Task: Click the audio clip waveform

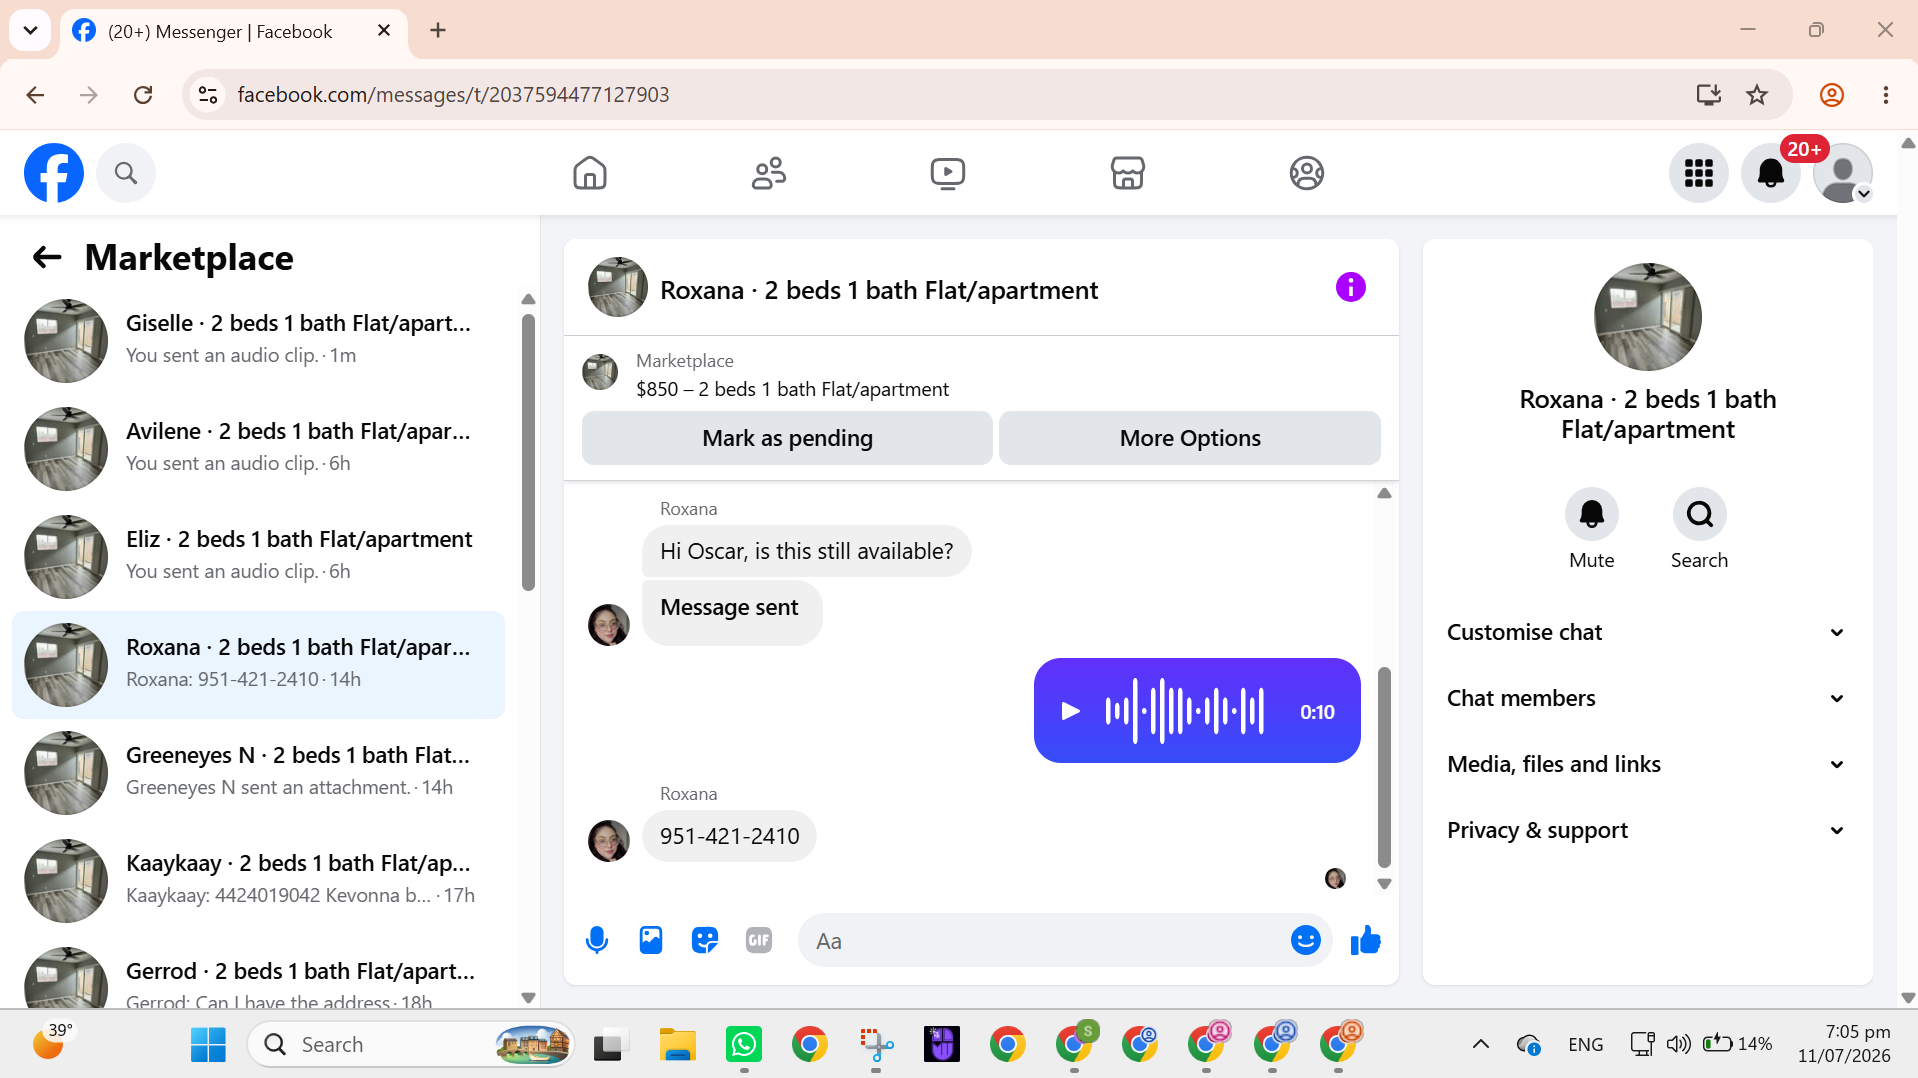Action: pos(1184,711)
